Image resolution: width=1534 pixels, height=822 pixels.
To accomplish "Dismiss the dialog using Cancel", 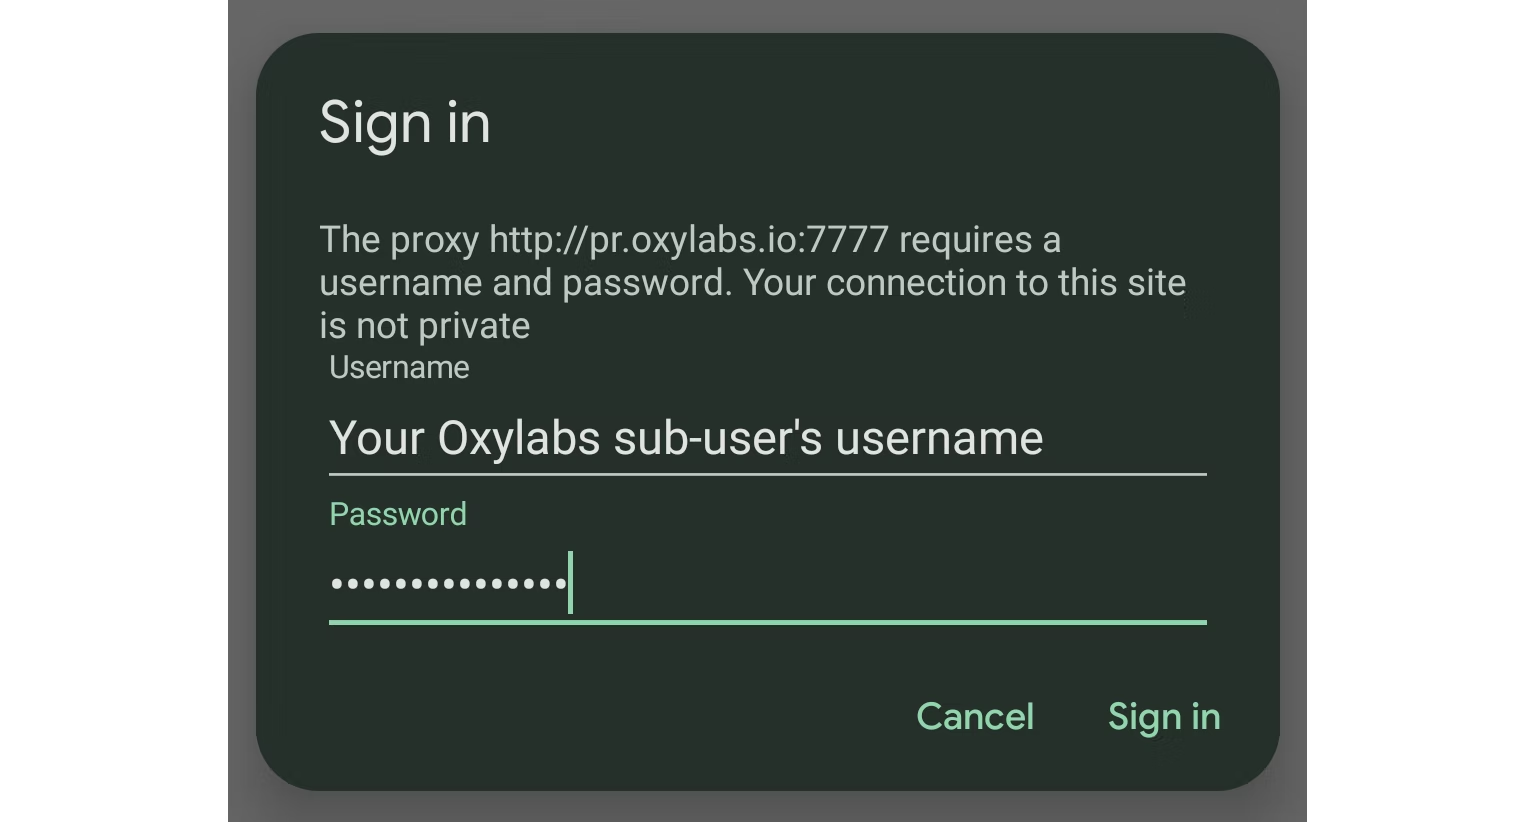I will click(974, 716).
